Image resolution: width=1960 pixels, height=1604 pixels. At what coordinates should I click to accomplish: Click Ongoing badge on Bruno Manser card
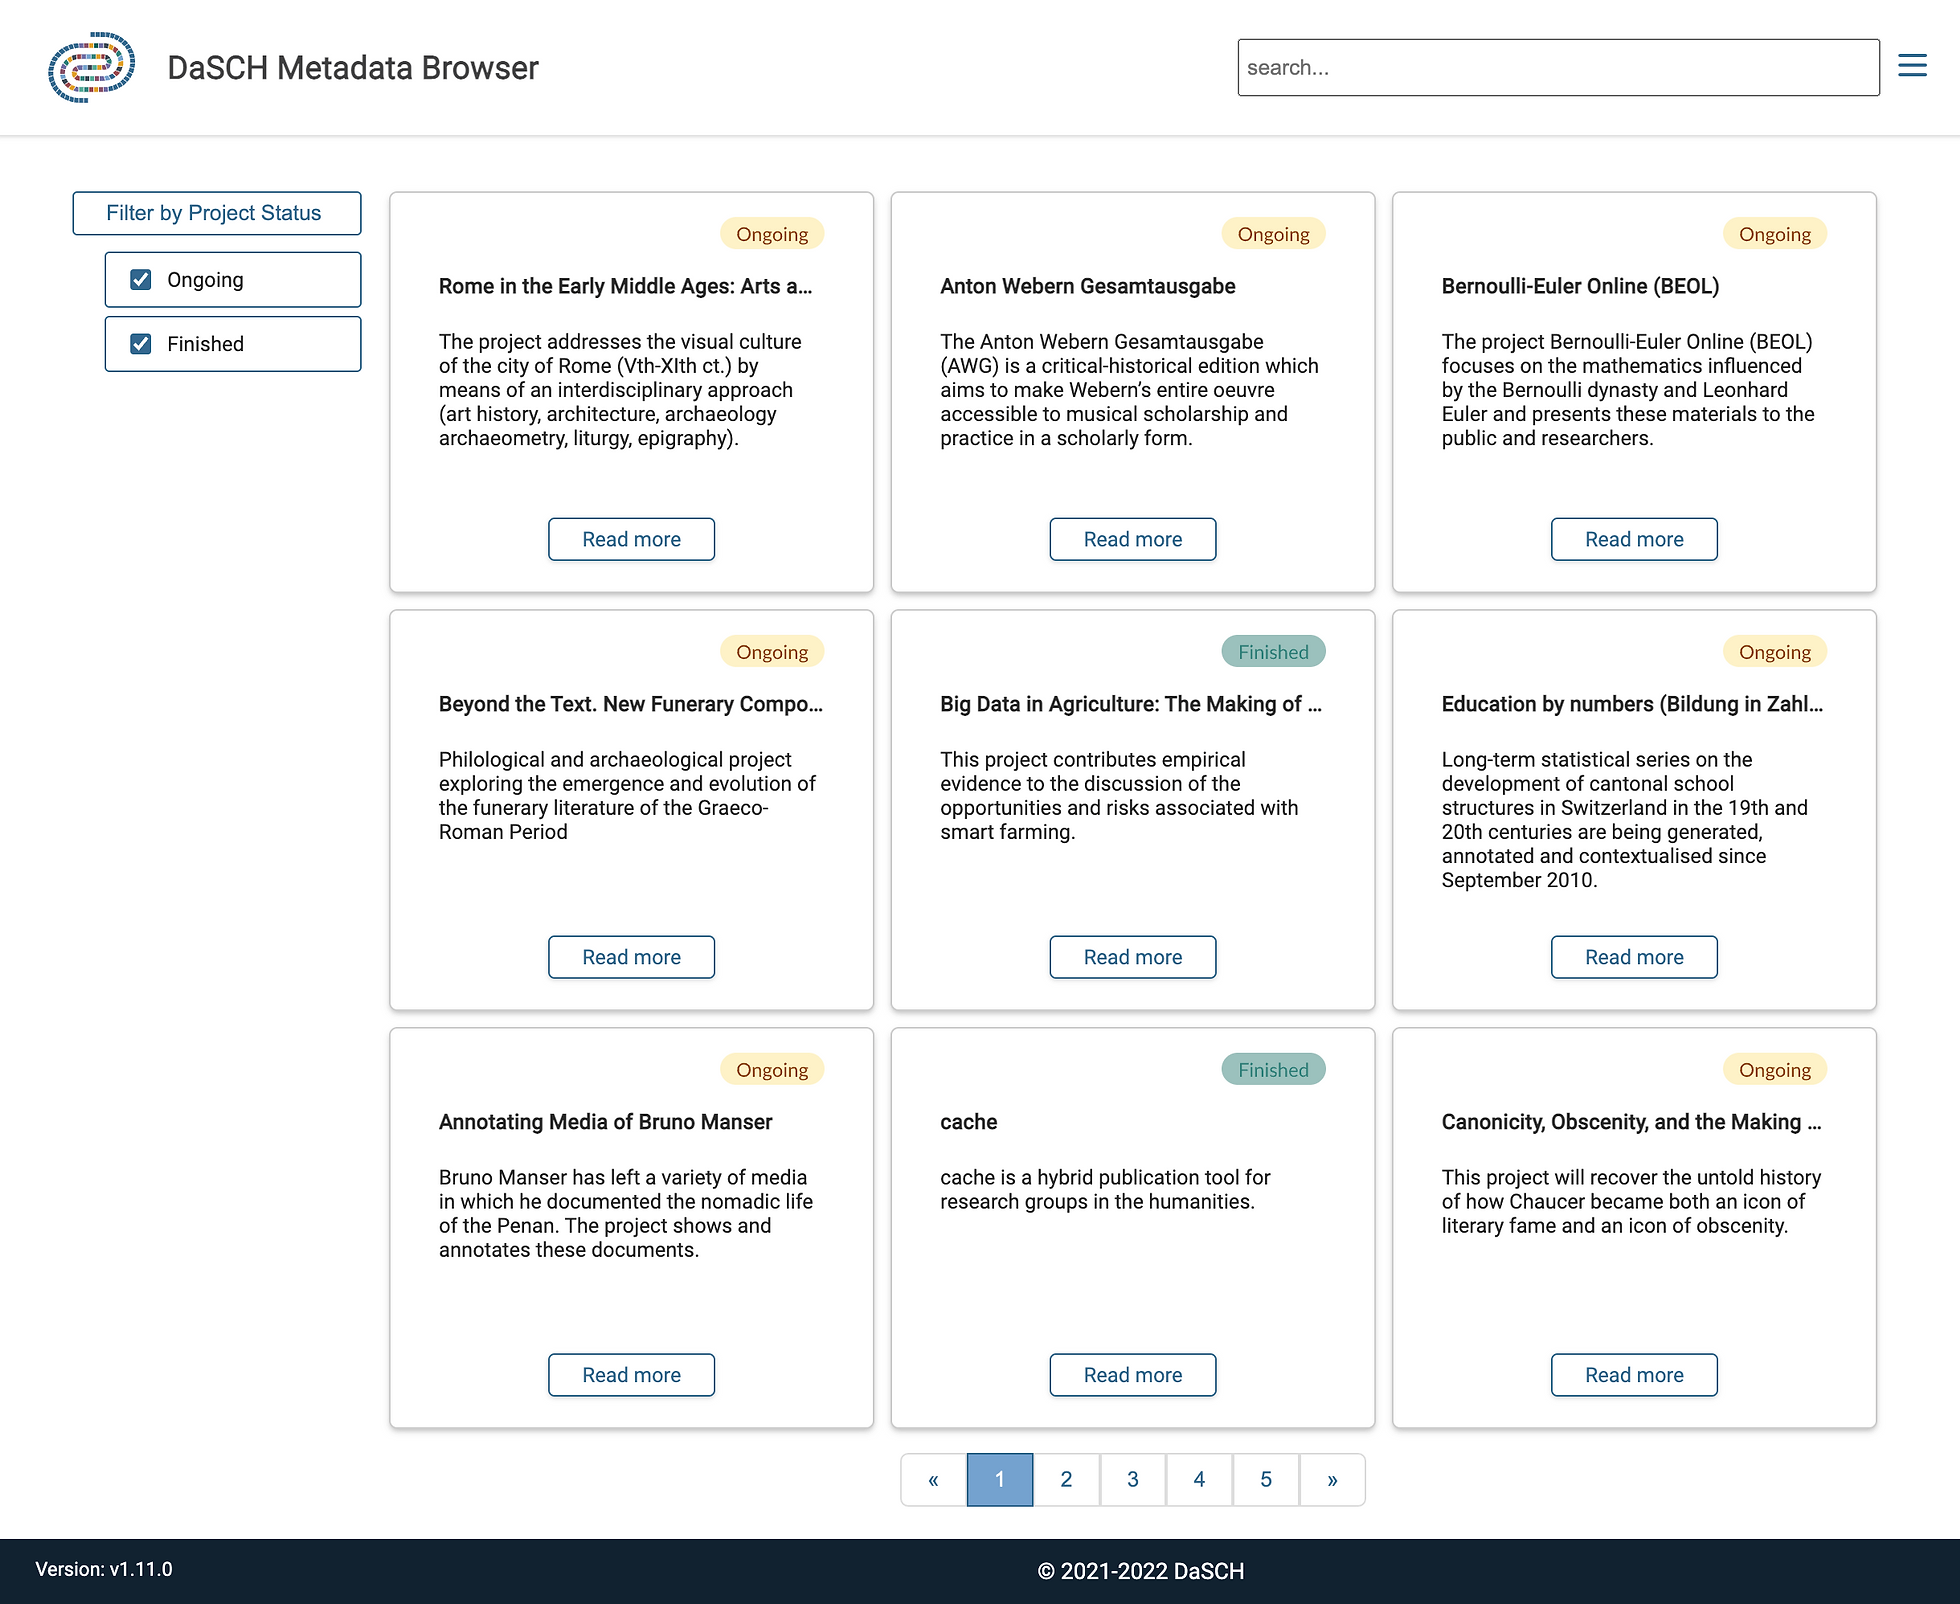[x=772, y=1070]
